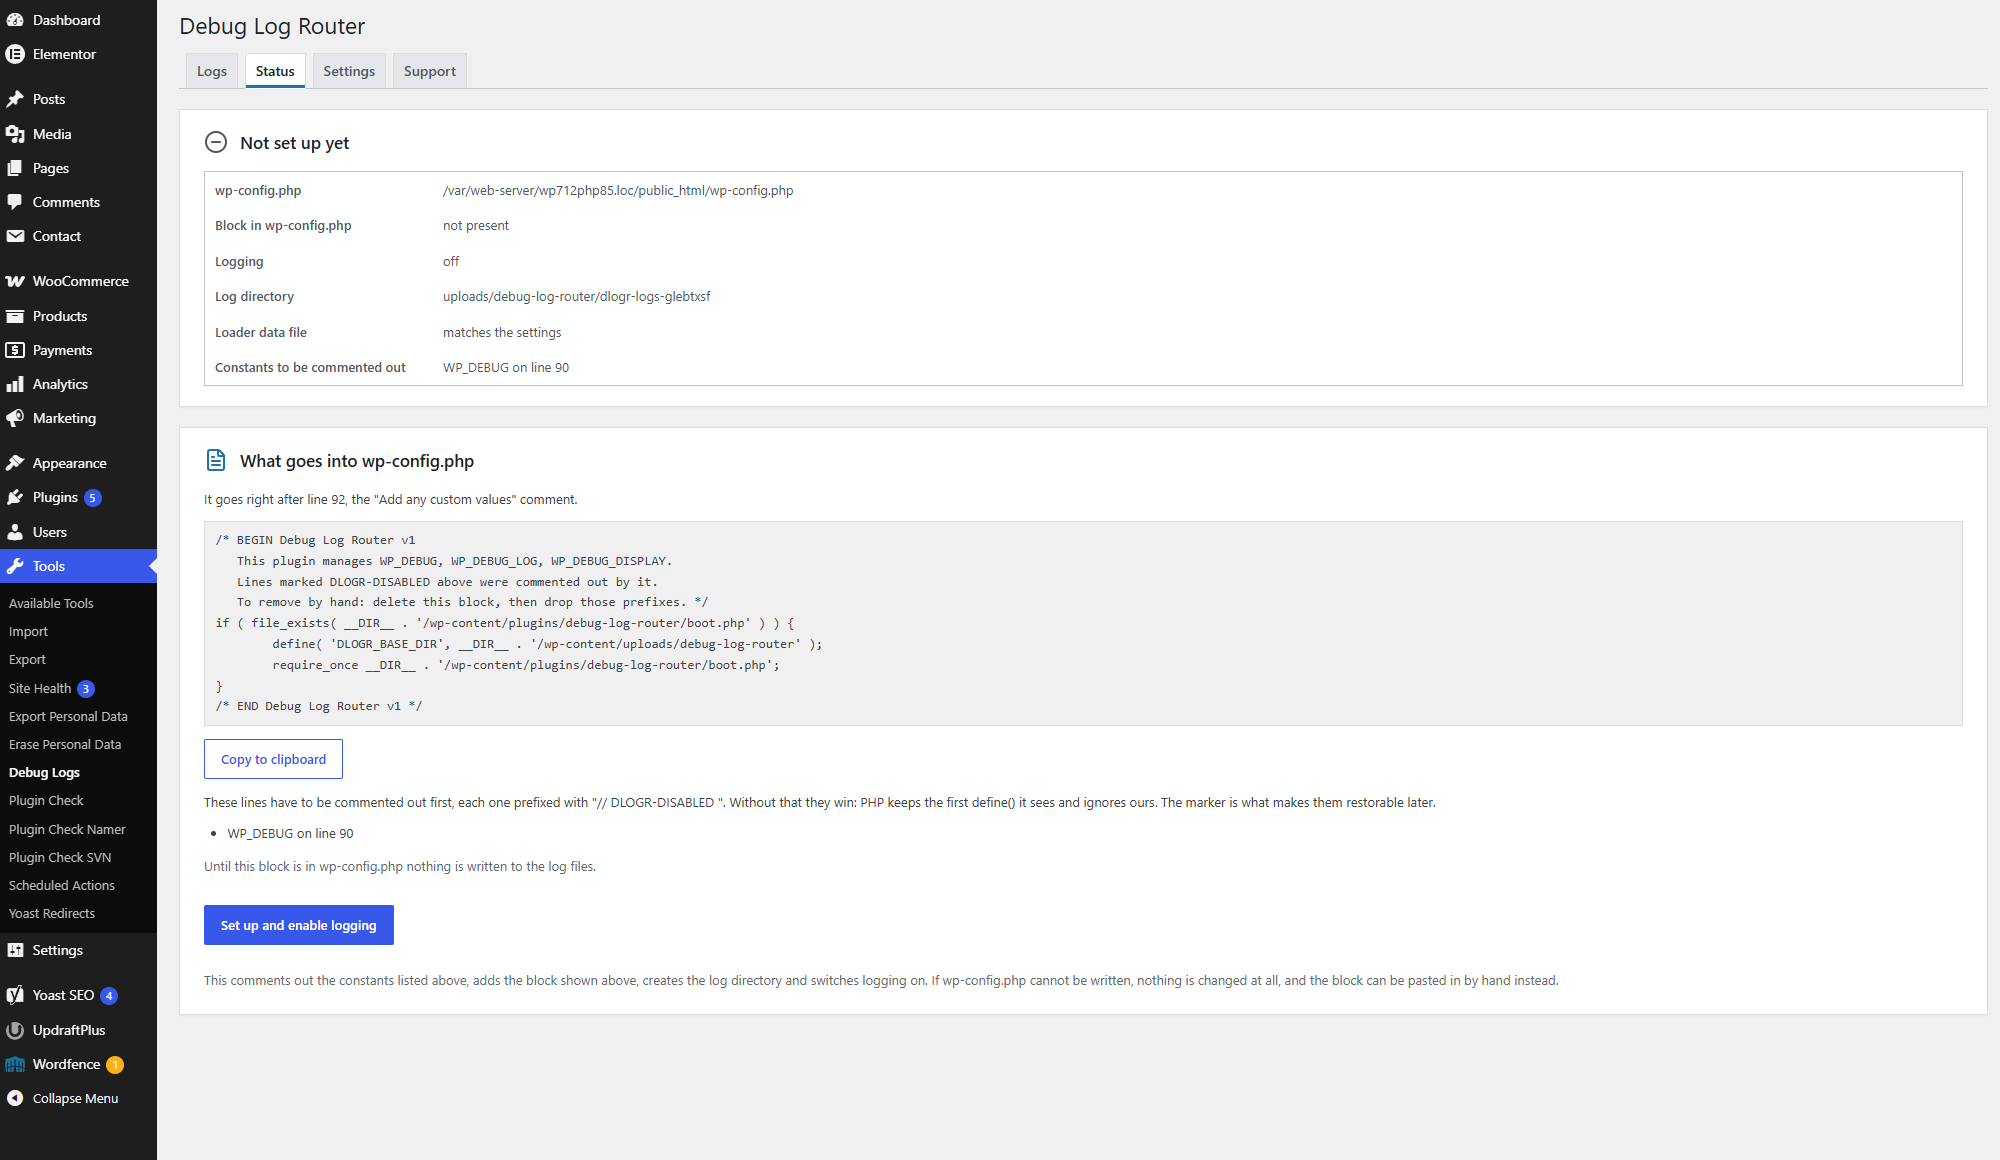Click the log directory path value
The height and width of the screenshot is (1160, 2000).
(x=577, y=296)
